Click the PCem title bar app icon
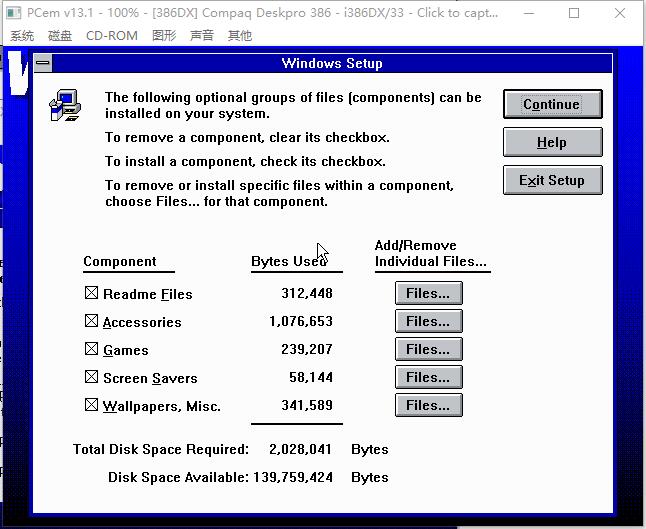Image resolution: width=646 pixels, height=529 pixels. point(14,13)
